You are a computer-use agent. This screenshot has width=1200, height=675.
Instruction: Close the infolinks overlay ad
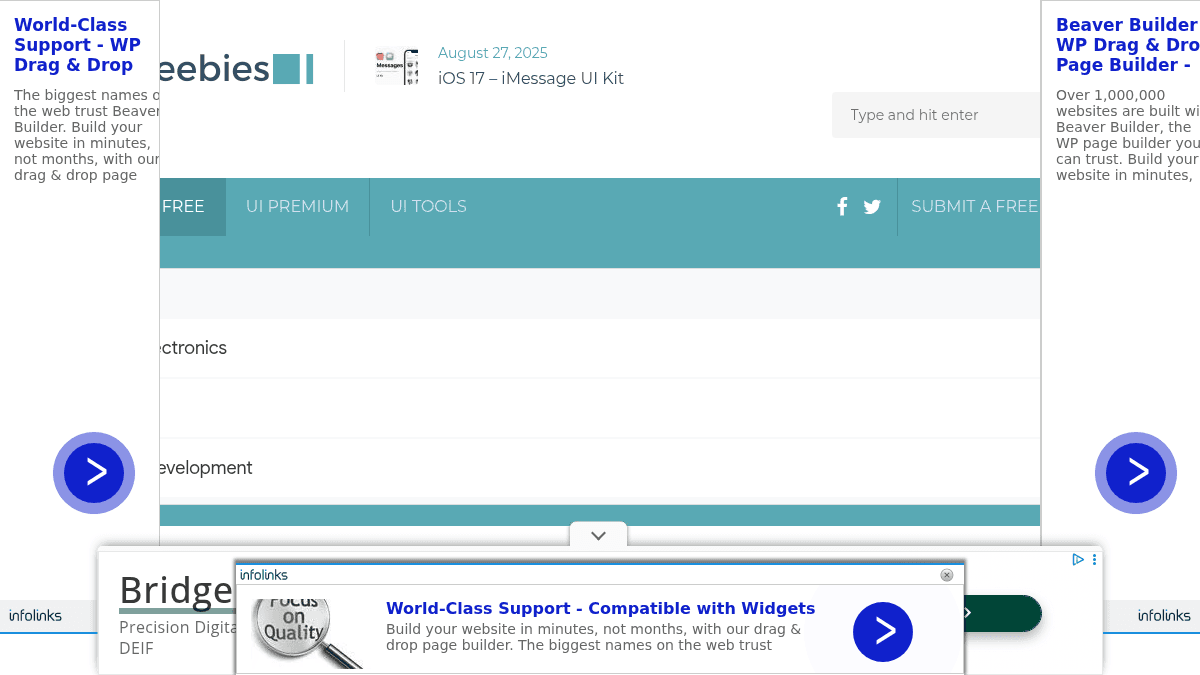click(x=947, y=575)
